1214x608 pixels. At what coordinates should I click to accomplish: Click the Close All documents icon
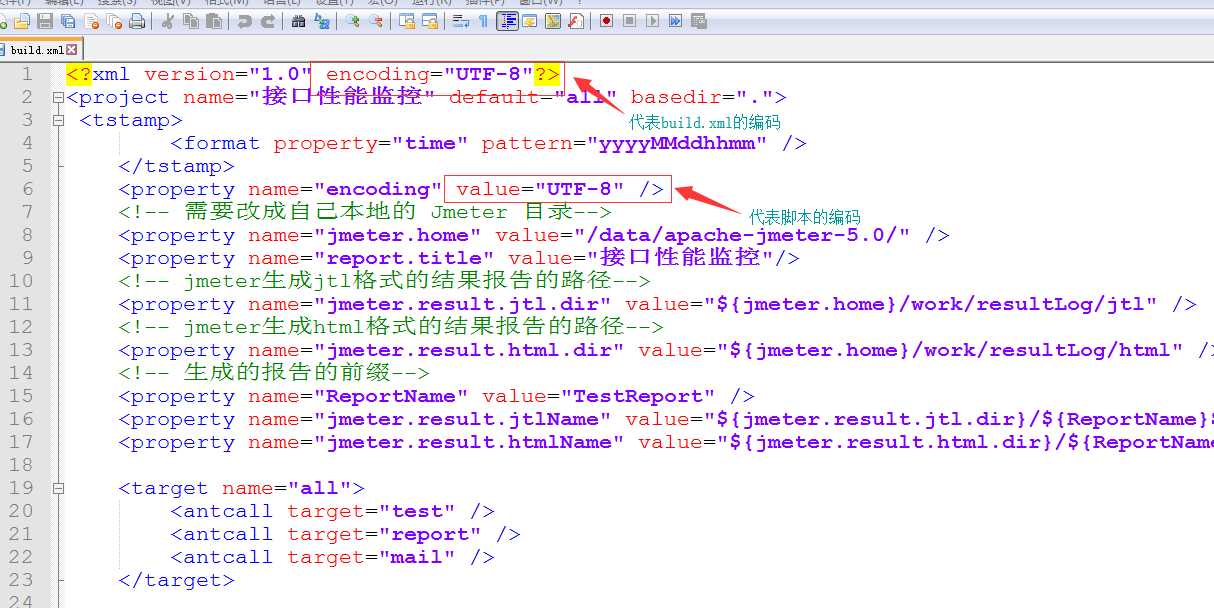(x=114, y=21)
